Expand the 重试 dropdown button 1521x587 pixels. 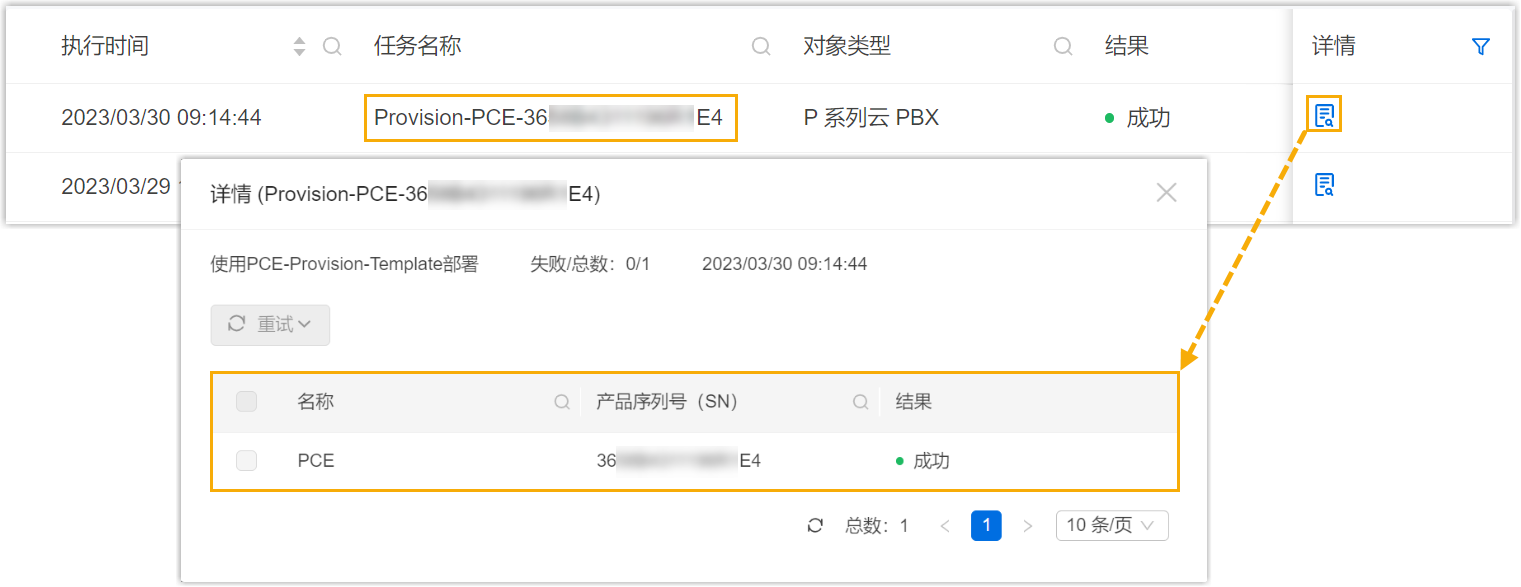270,325
